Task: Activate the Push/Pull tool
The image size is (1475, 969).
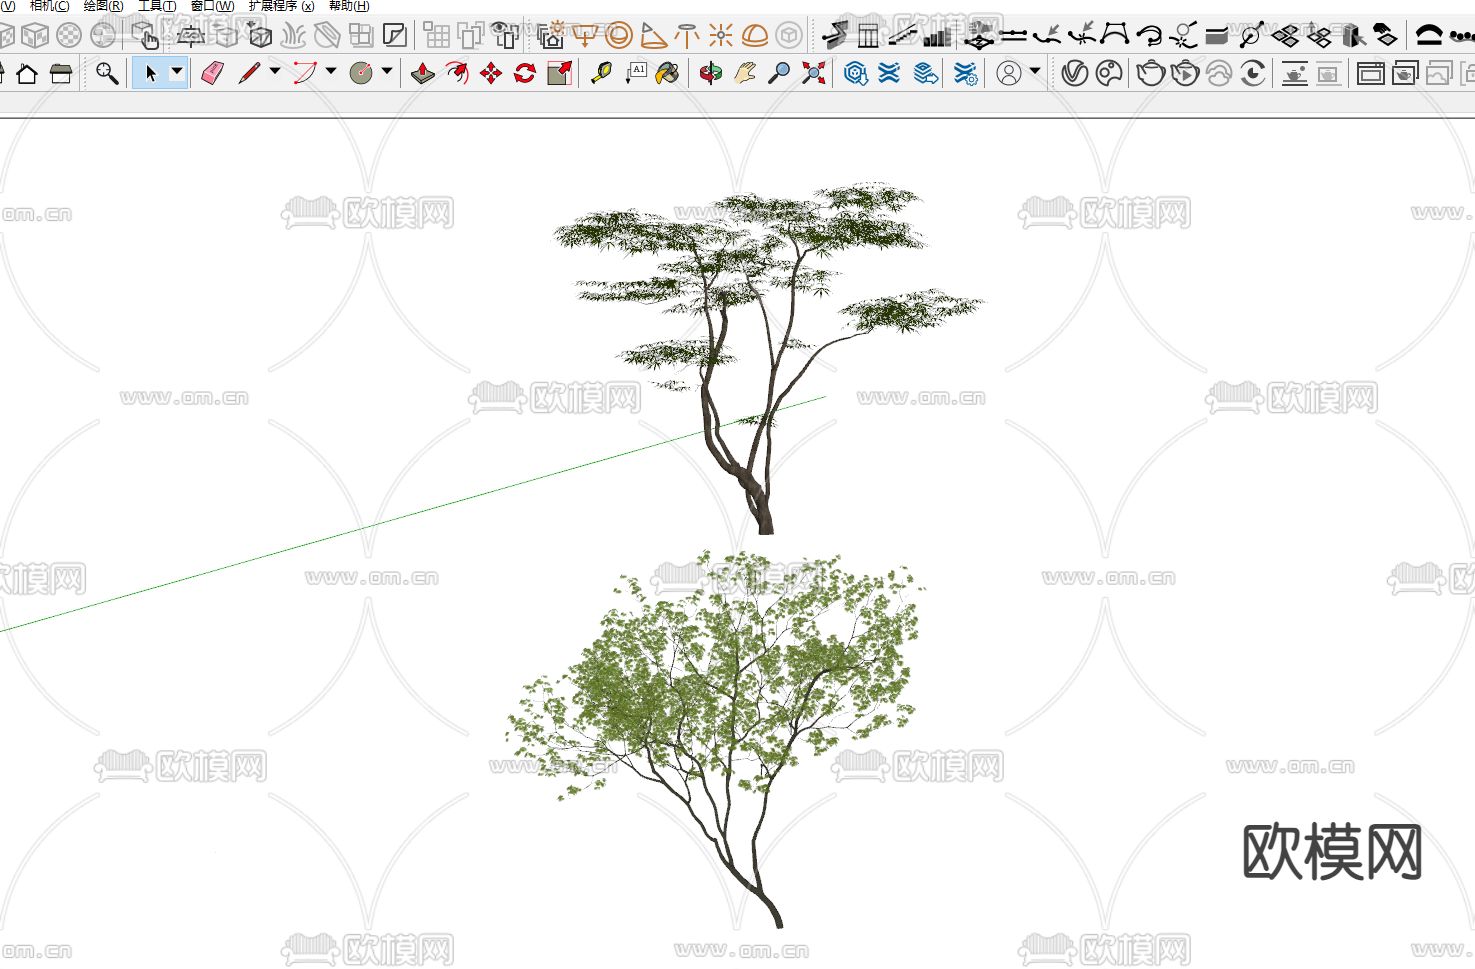Action: [423, 73]
